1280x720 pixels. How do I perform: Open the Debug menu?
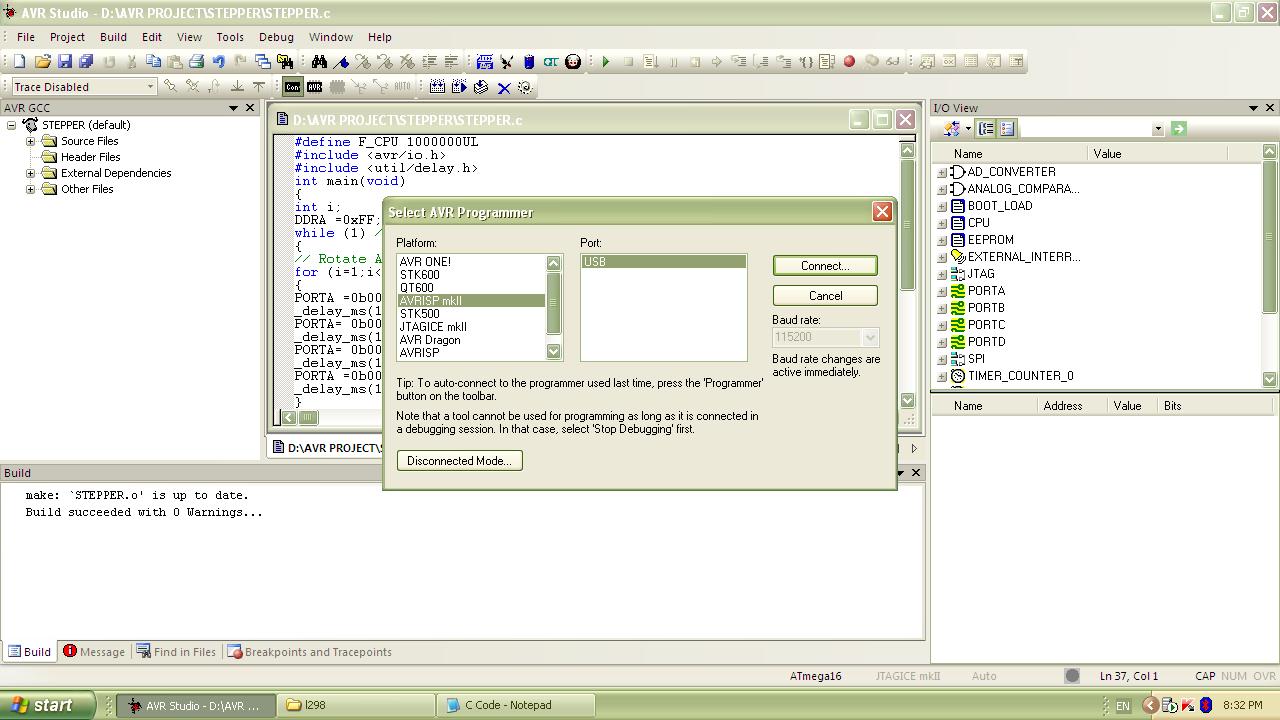276,37
